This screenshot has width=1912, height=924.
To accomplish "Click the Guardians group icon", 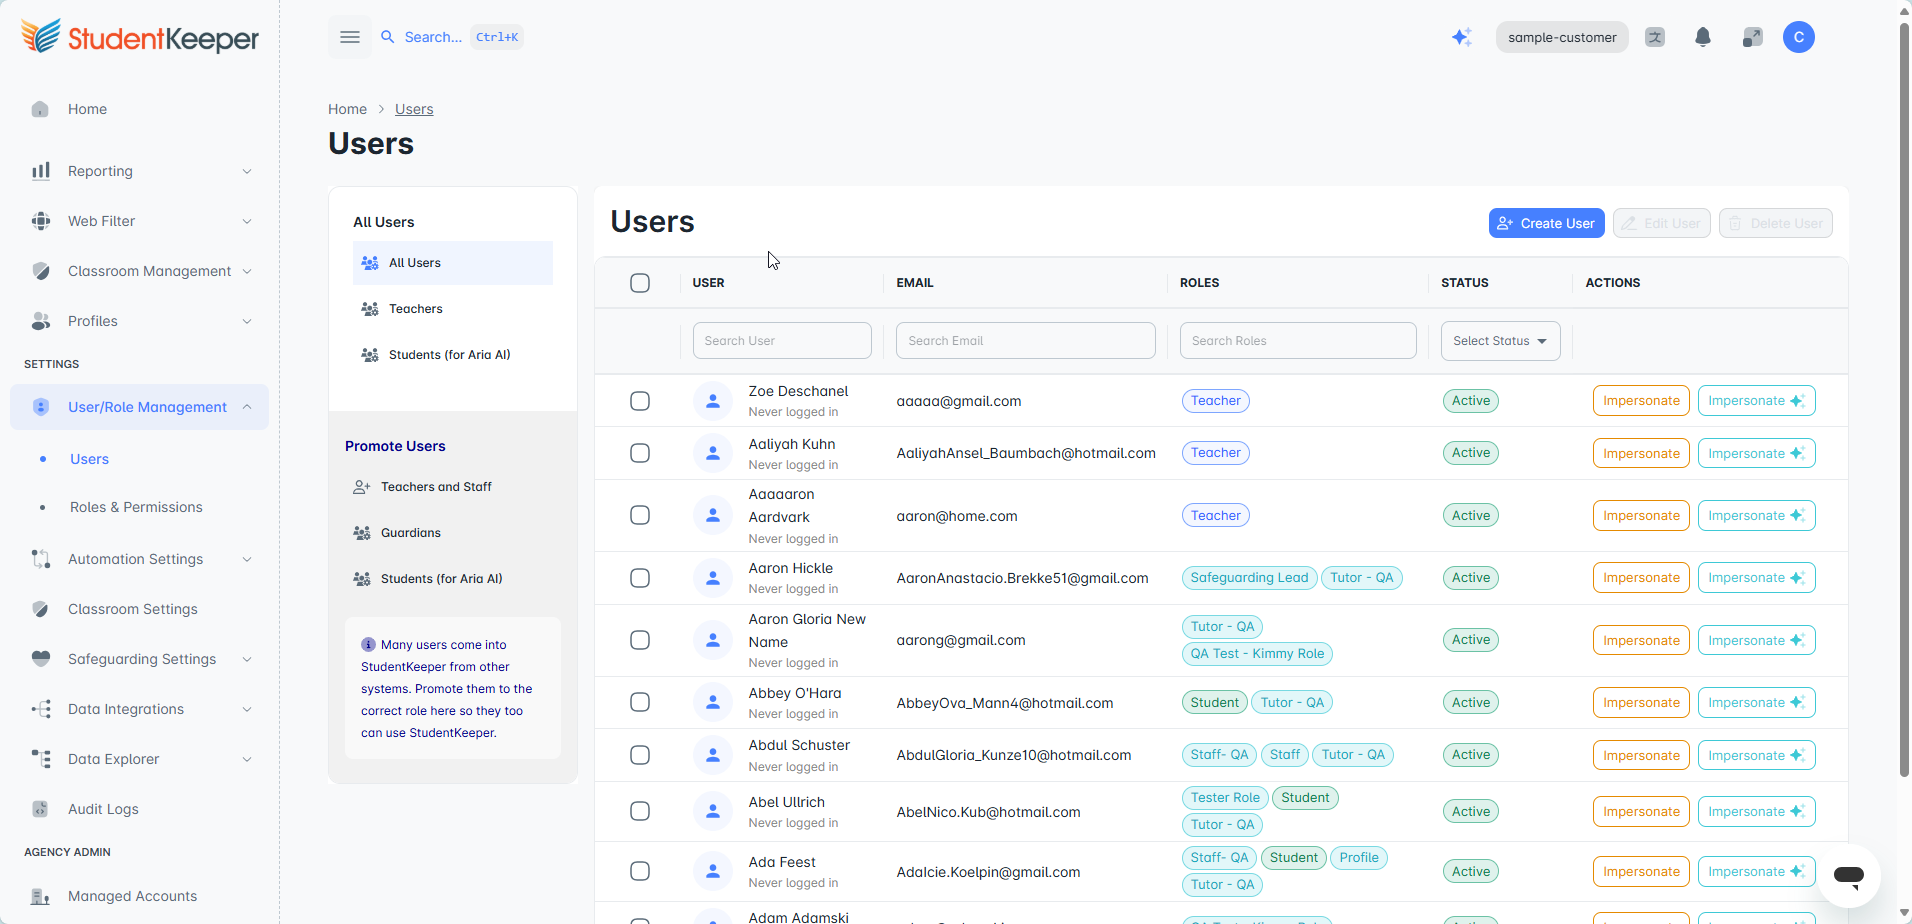I will pyautogui.click(x=362, y=533).
